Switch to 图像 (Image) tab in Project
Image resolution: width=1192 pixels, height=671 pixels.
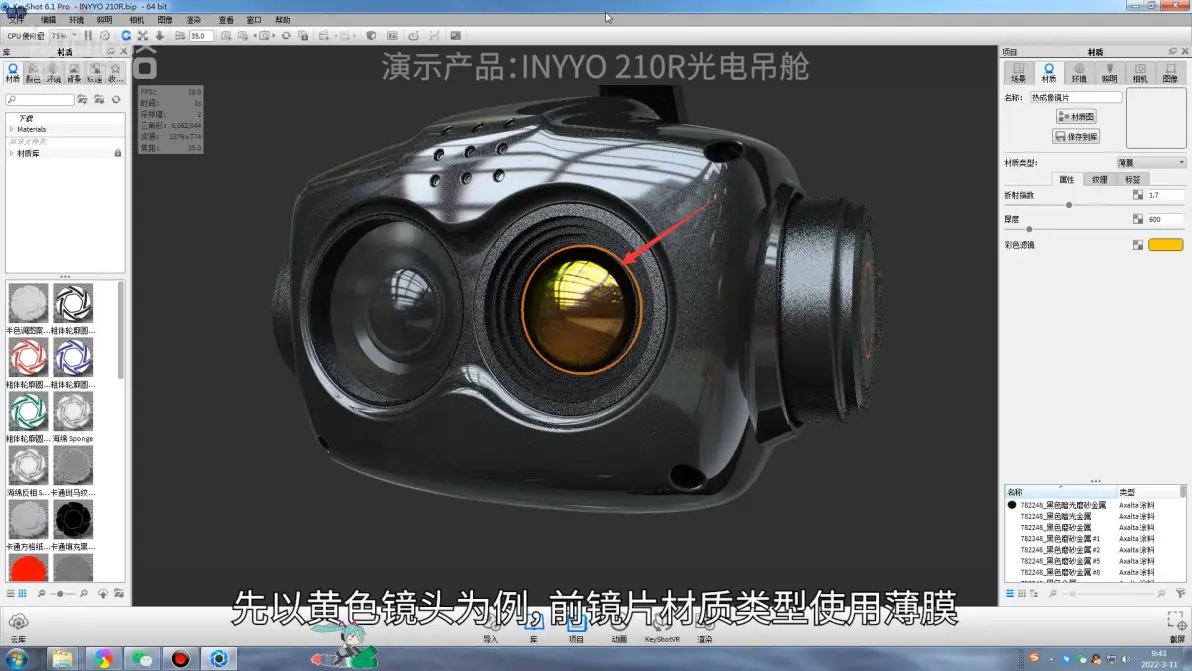point(1170,73)
